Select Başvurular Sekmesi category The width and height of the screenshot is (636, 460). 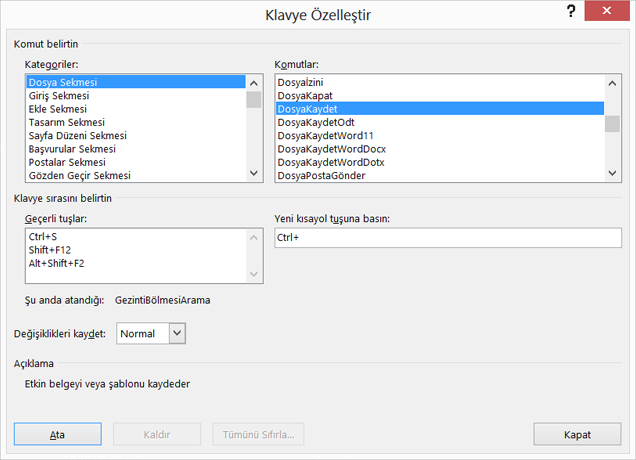click(x=136, y=149)
